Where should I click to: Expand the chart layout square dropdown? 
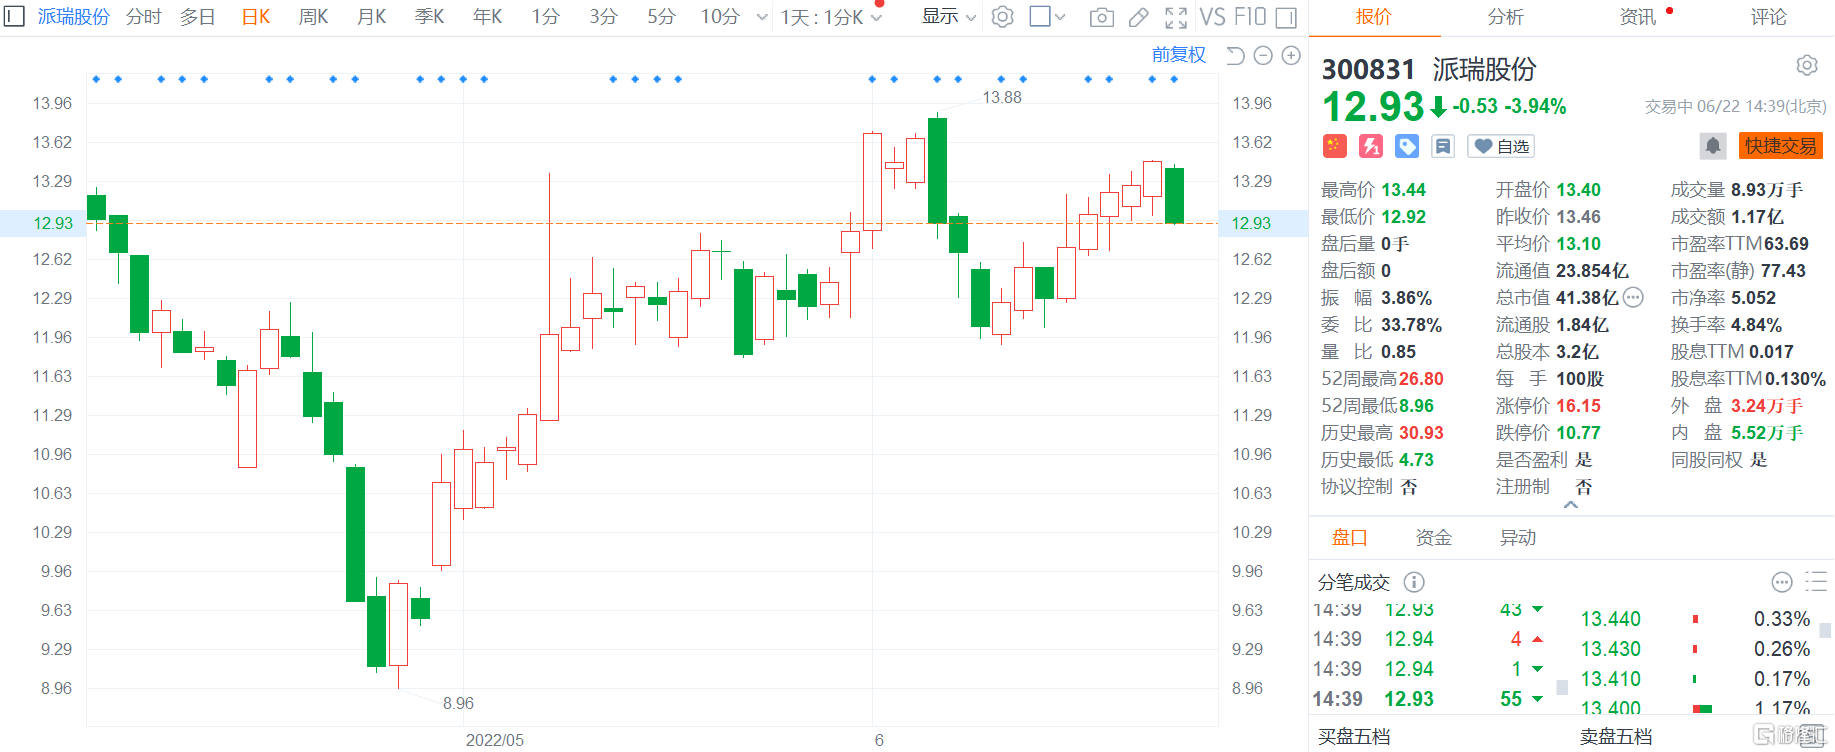(1047, 17)
